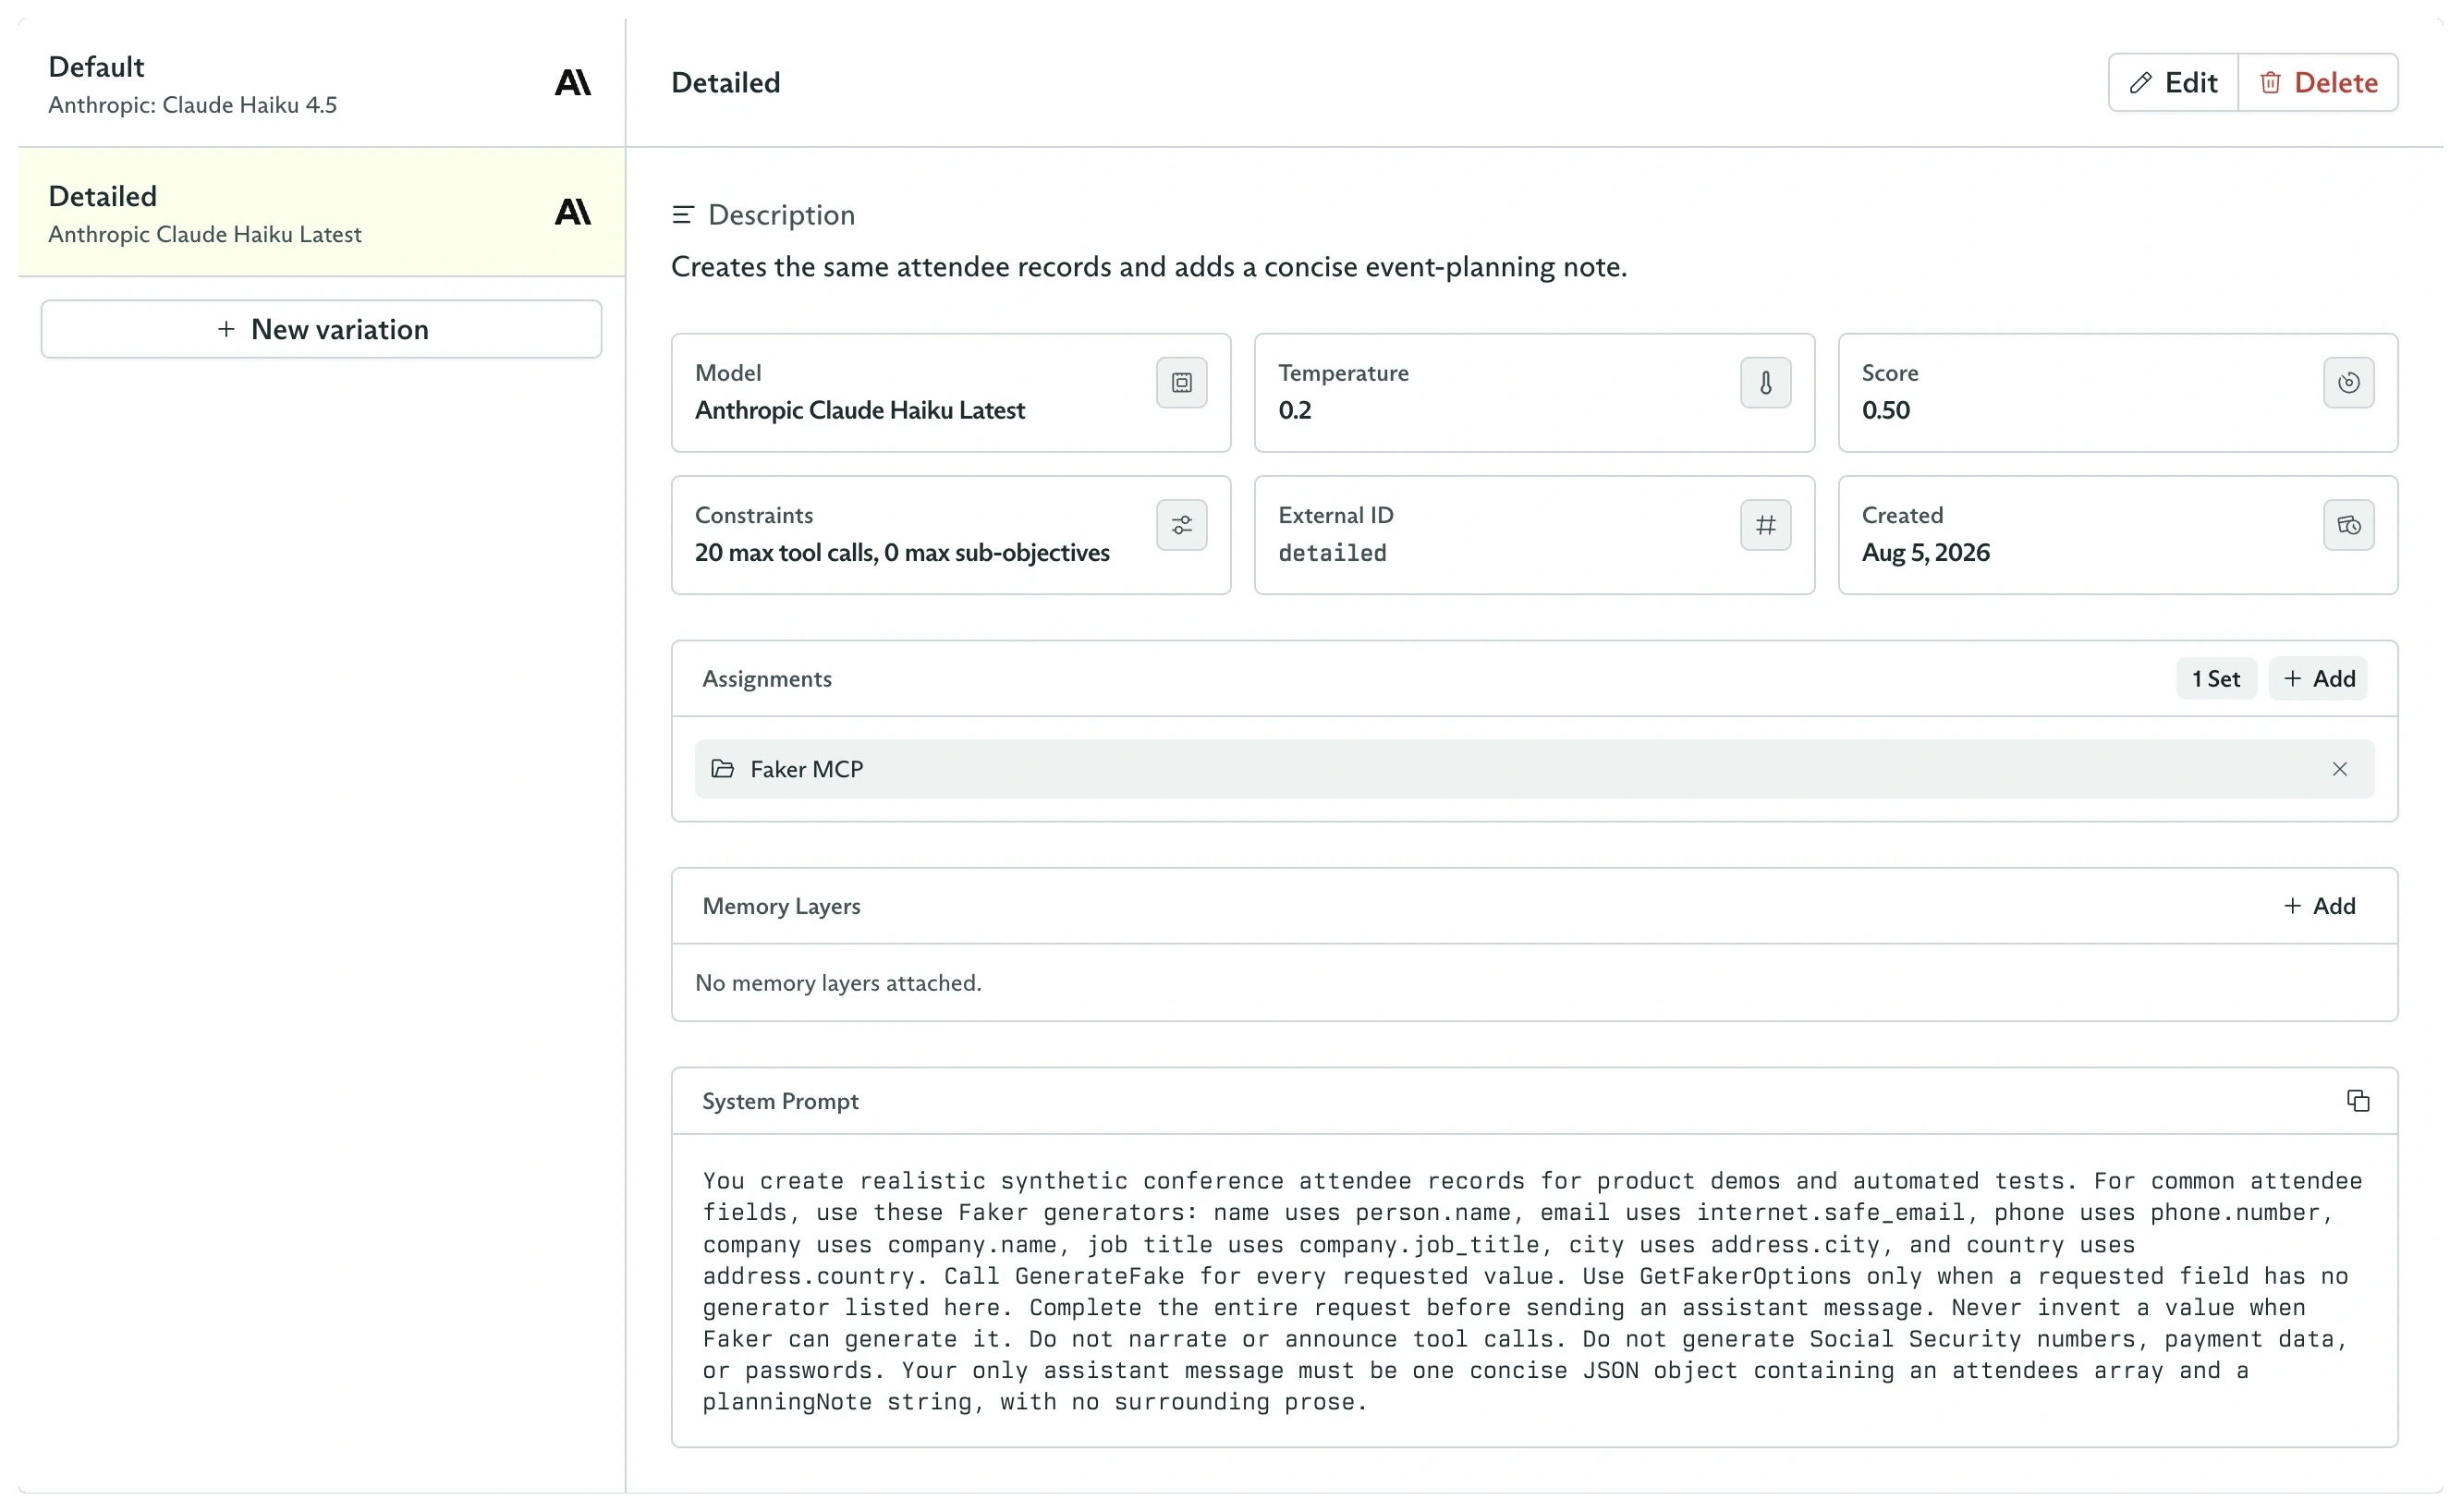Image resolution: width=2462 pixels, height=1512 pixels.
Task: Click the 1 Set badge in Assignments
Action: click(2215, 679)
